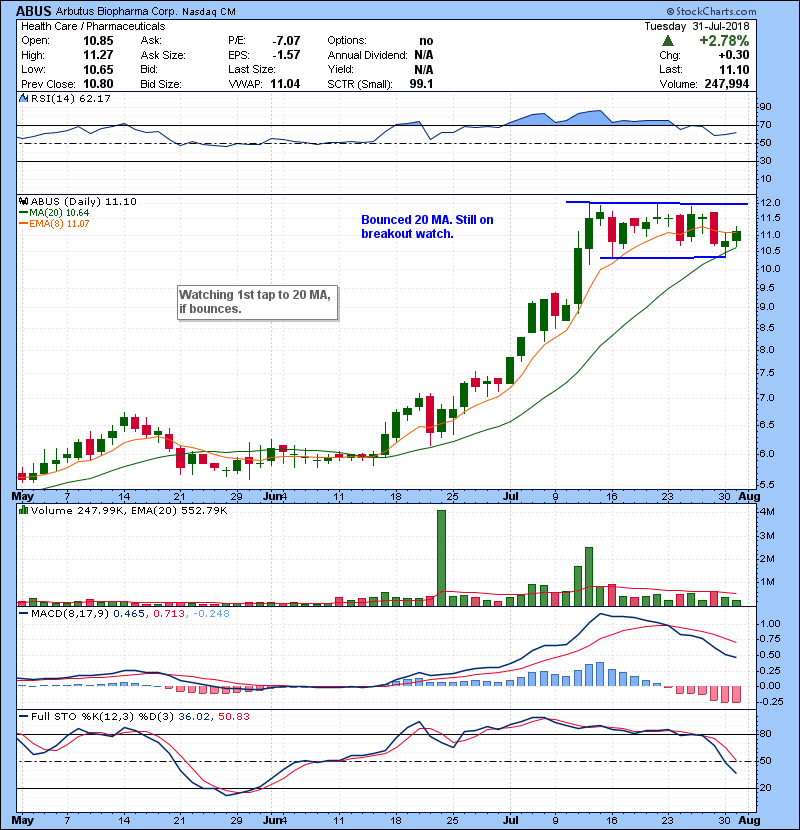The height and width of the screenshot is (830, 800).
Task: Click the tallest 4M volume bar in June
Action: click(442, 558)
